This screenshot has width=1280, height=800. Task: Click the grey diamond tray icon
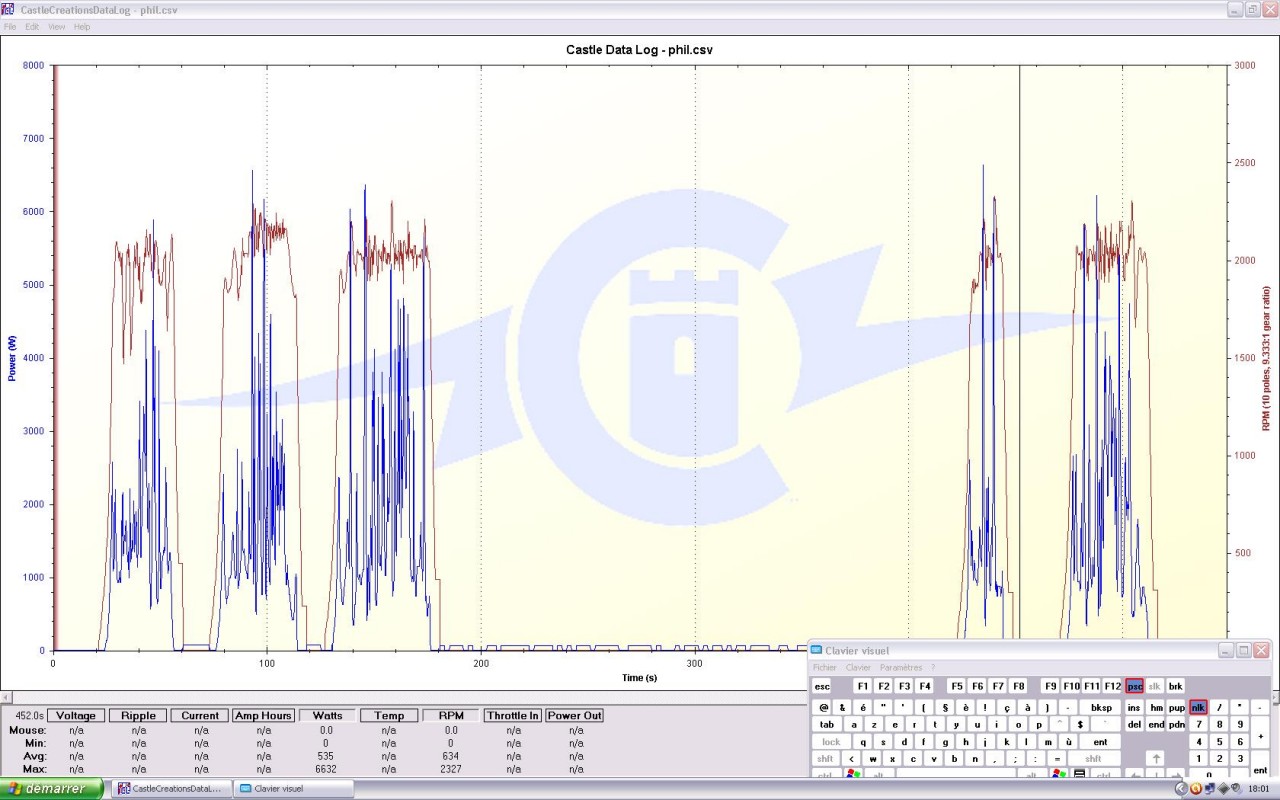click(x=1222, y=789)
